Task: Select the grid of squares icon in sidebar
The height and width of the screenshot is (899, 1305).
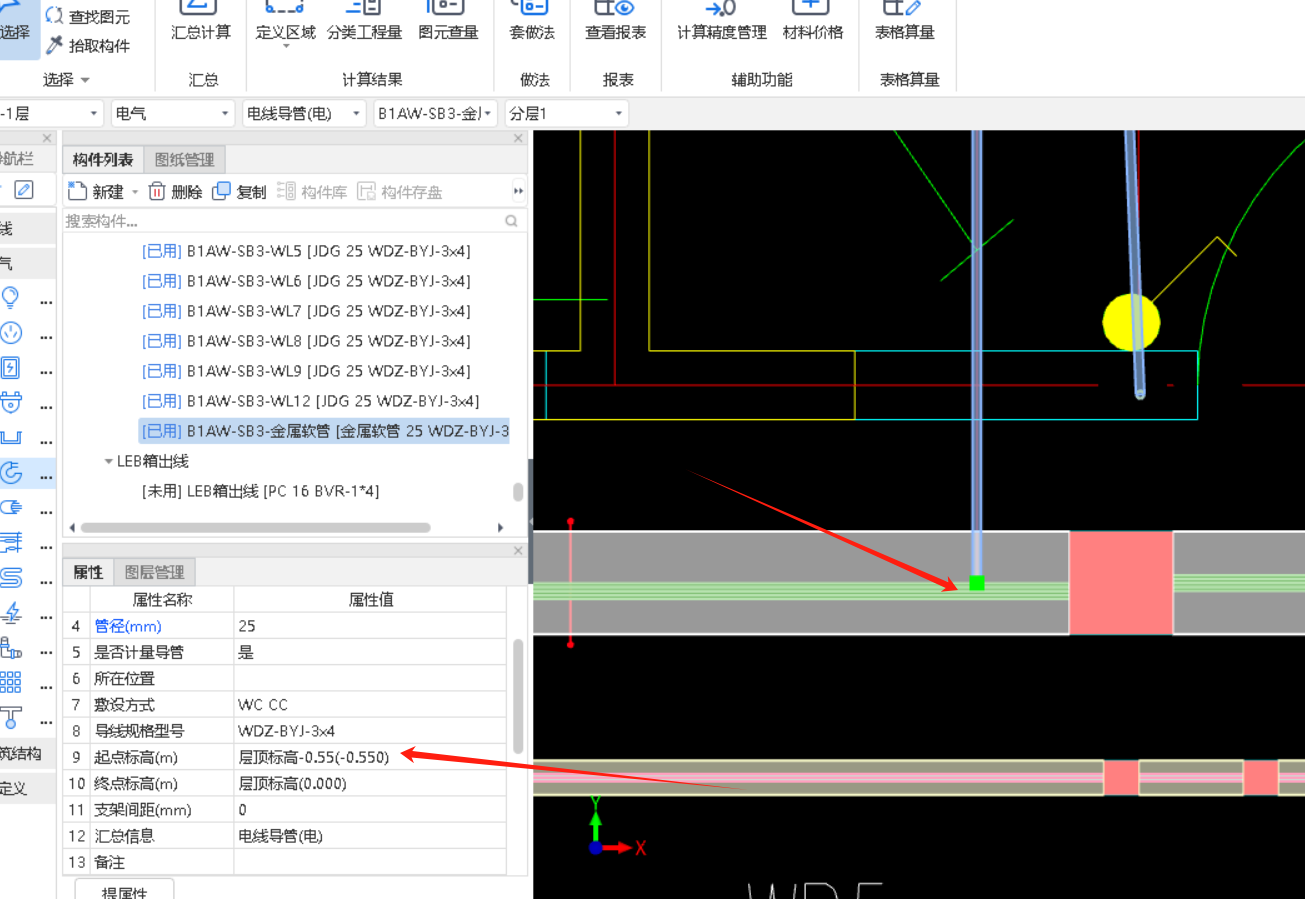Action: pyautogui.click(x=11, y=682)
